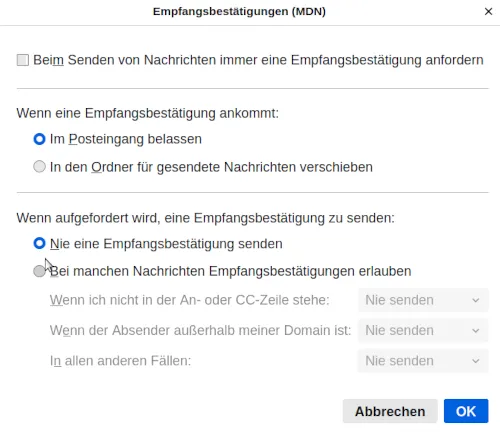Open 'In allen anderen Fällen' dropdown

[x=423, y=361]
